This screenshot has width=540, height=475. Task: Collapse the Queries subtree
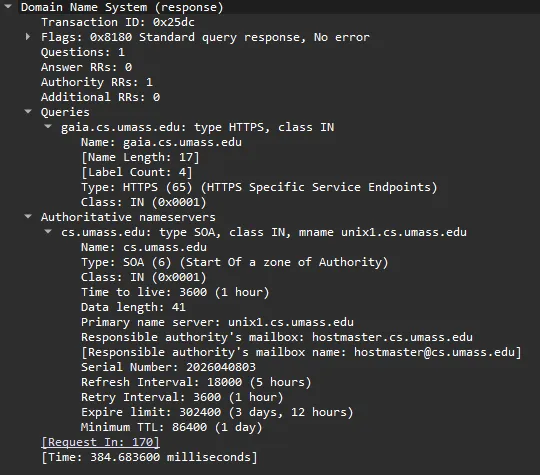click(x=28, y=111)
